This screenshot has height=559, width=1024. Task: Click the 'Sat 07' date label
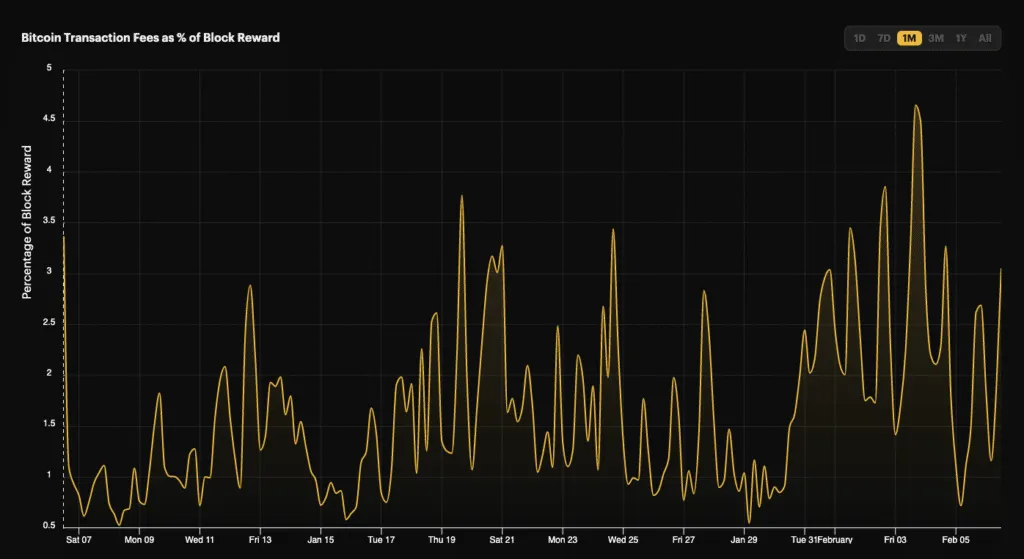(78, 540)
